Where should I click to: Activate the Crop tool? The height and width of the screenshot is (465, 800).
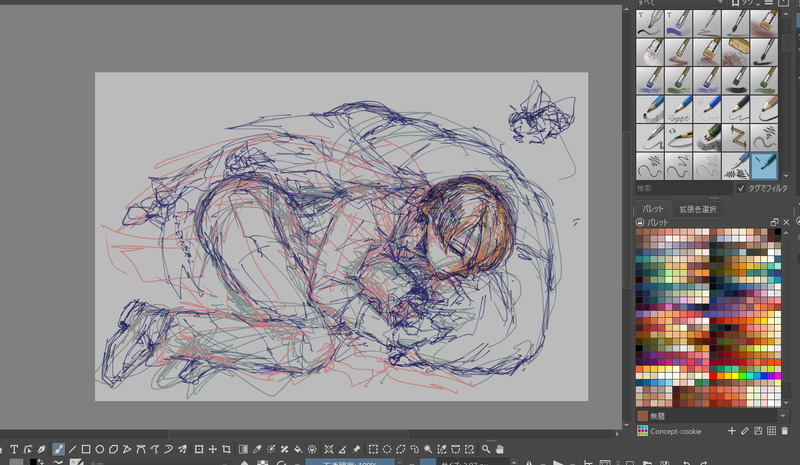tap(227, 449)
